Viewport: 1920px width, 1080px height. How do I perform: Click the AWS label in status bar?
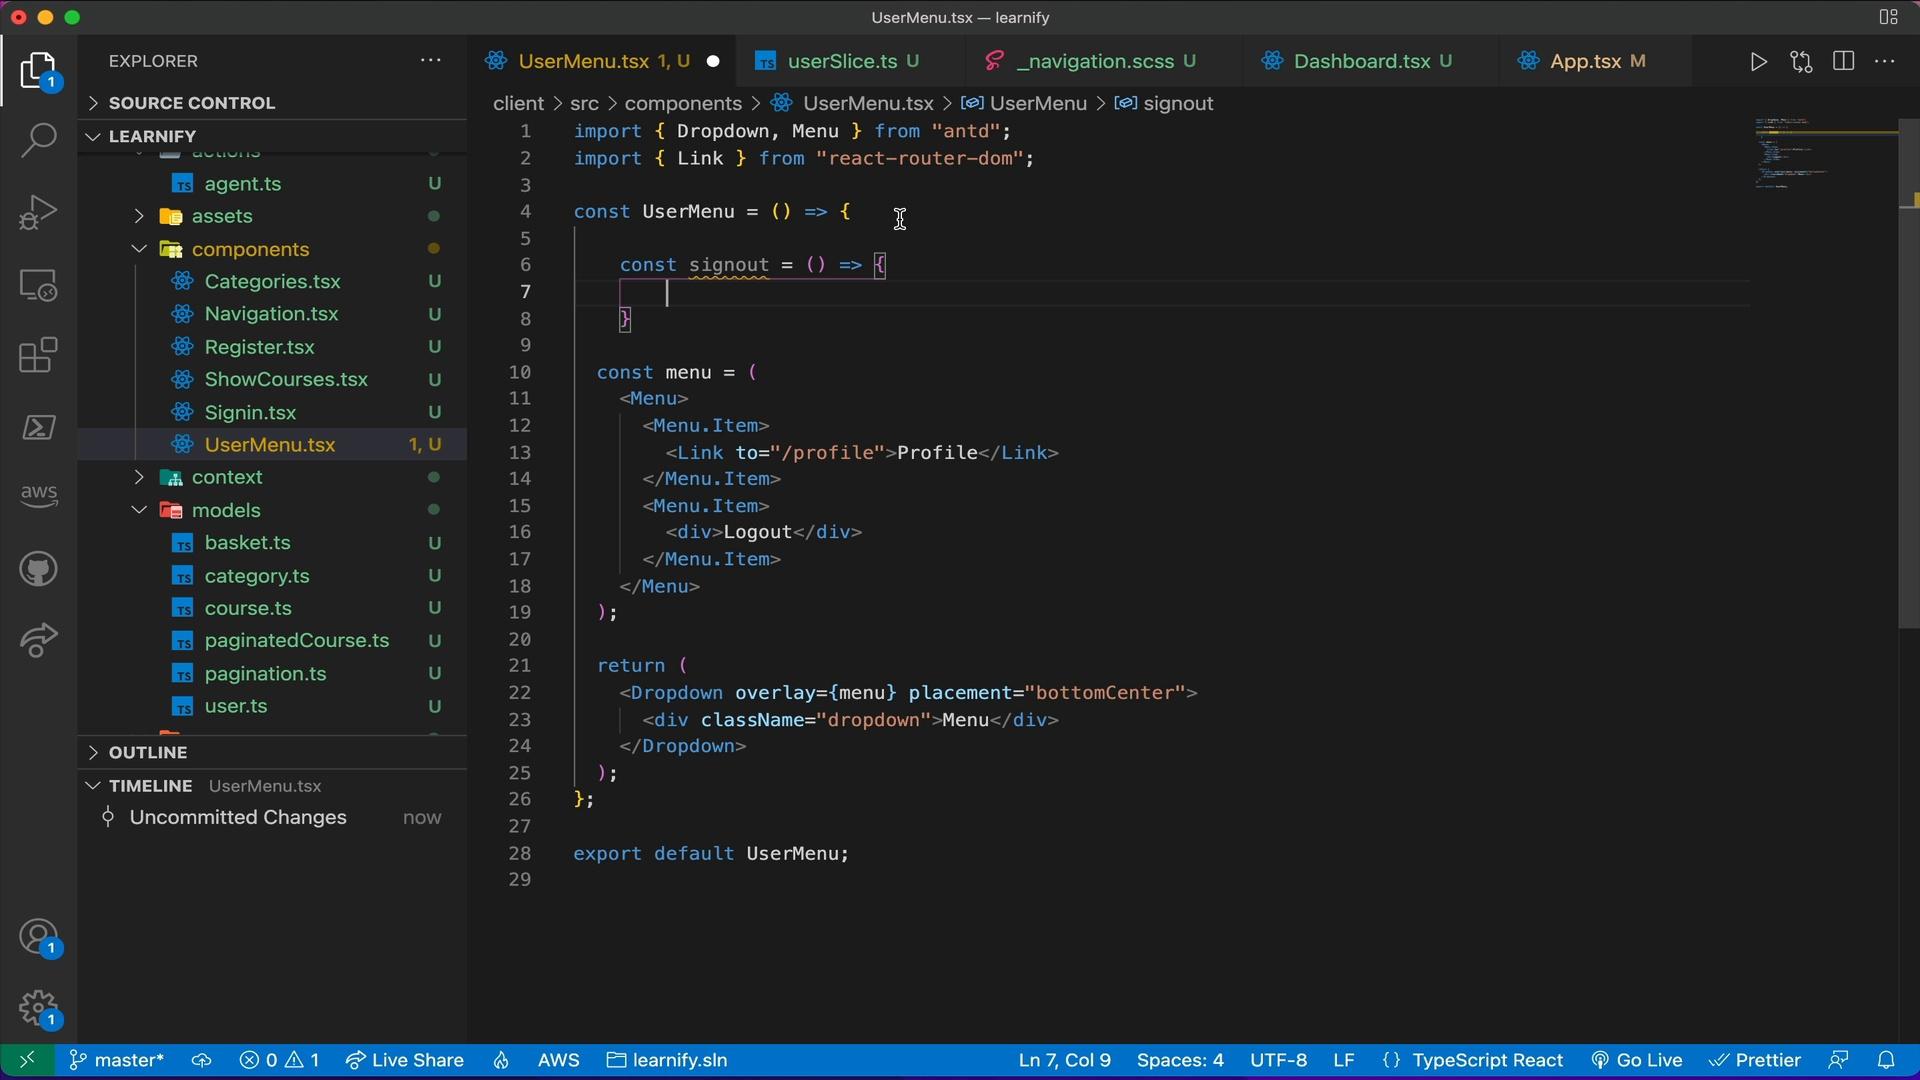coord(556,1060)
